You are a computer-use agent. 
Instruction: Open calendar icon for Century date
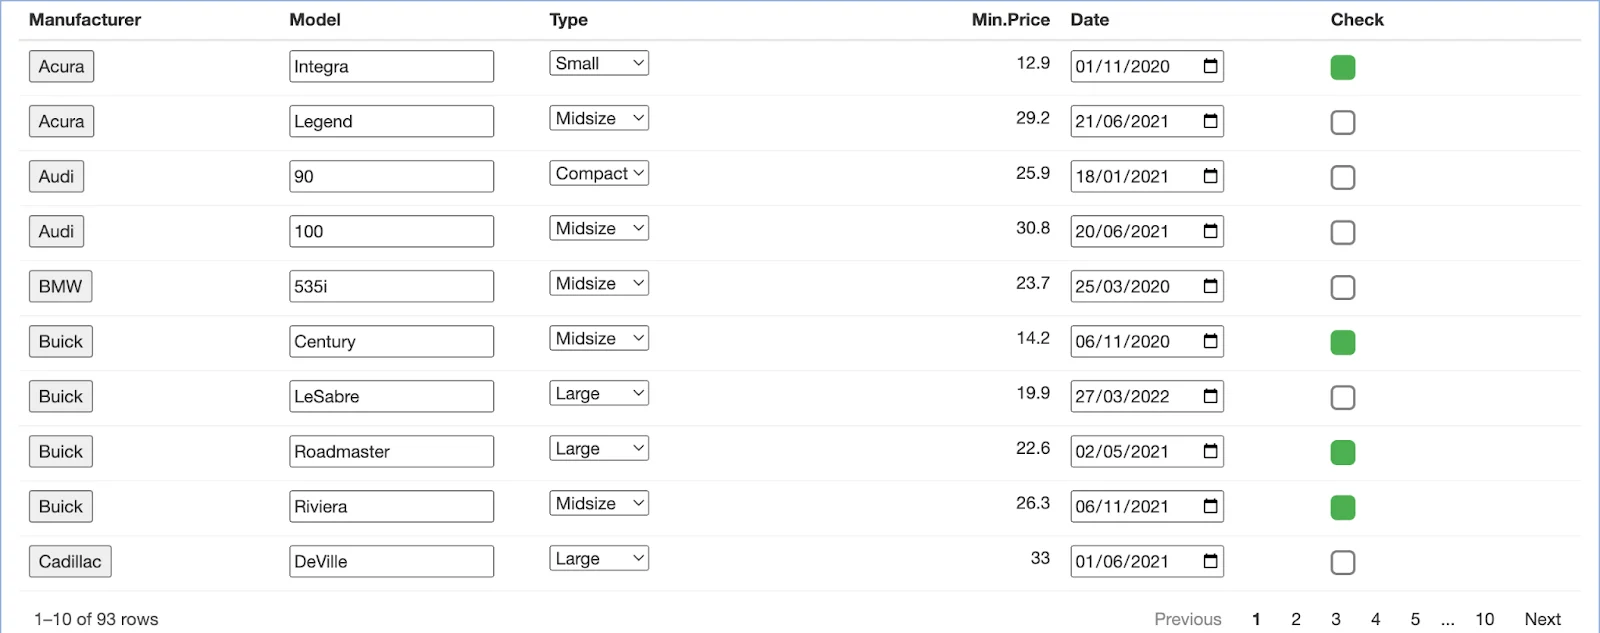point(1210,342)
